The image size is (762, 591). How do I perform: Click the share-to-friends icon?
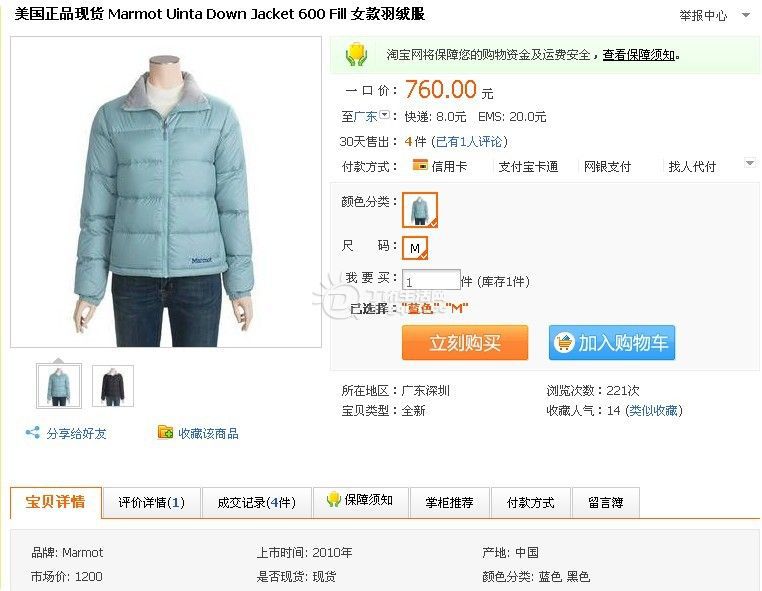[x=33, y=433]
